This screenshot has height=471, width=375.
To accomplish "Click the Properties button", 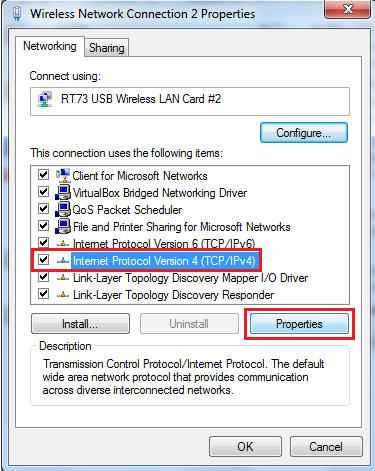I will click(x=299, y=324).
